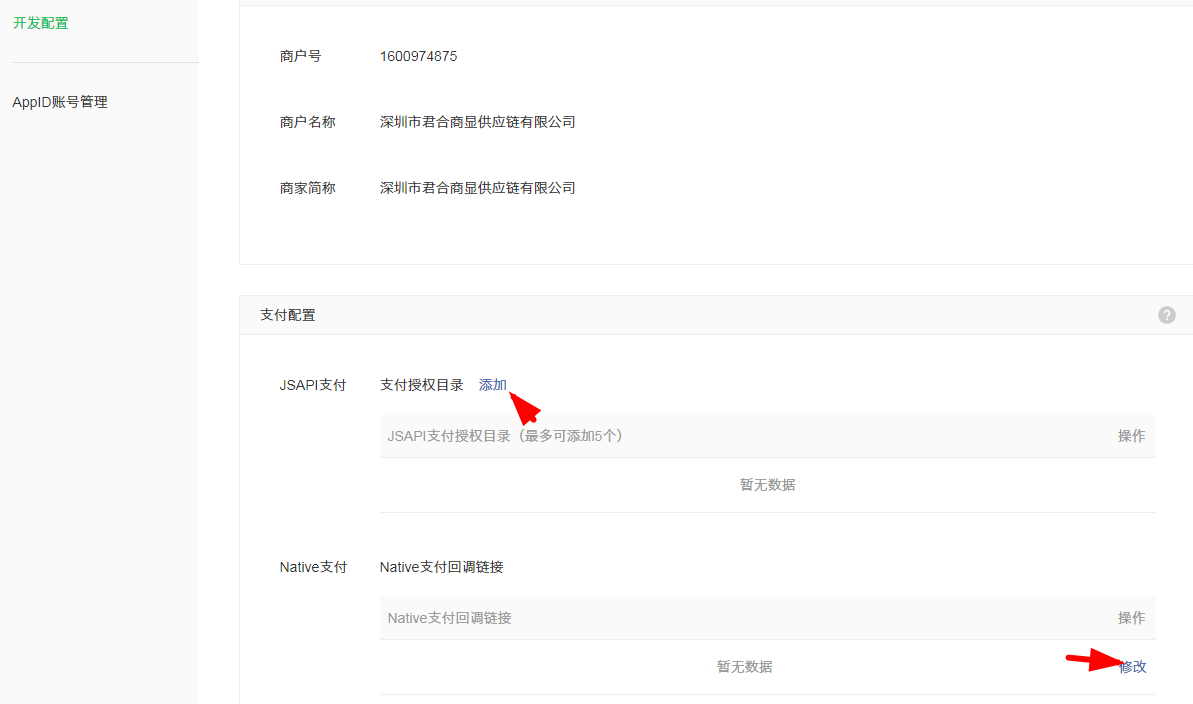Click 支付授权目录 label text
Screen dimensions: 1193x704
point(421,384)
